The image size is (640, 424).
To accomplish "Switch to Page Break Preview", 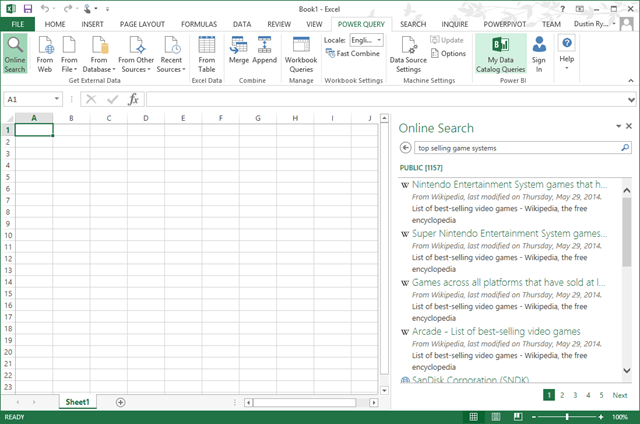I will (518, 417).
